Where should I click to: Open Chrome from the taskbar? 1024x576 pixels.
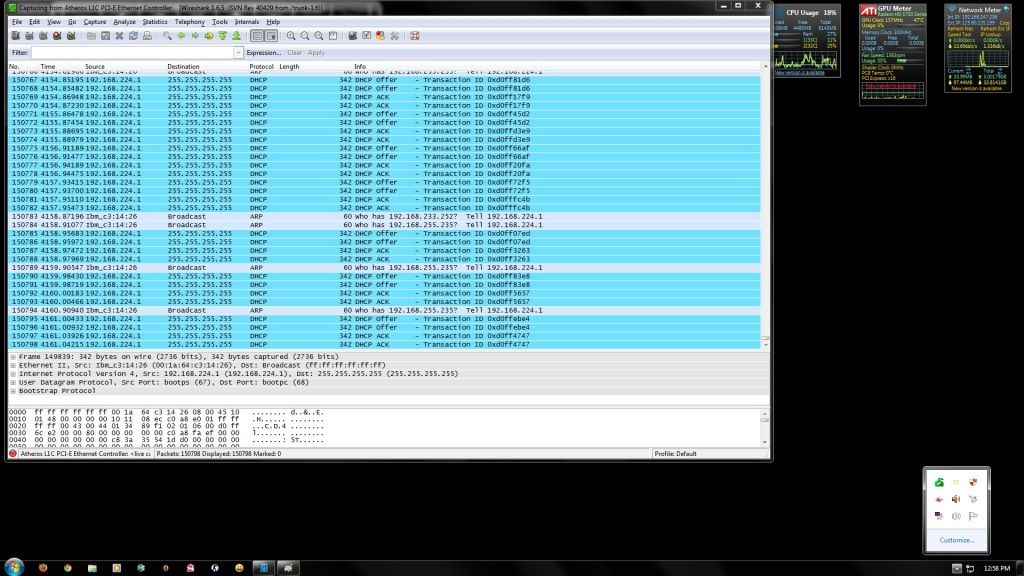point(67,568)
